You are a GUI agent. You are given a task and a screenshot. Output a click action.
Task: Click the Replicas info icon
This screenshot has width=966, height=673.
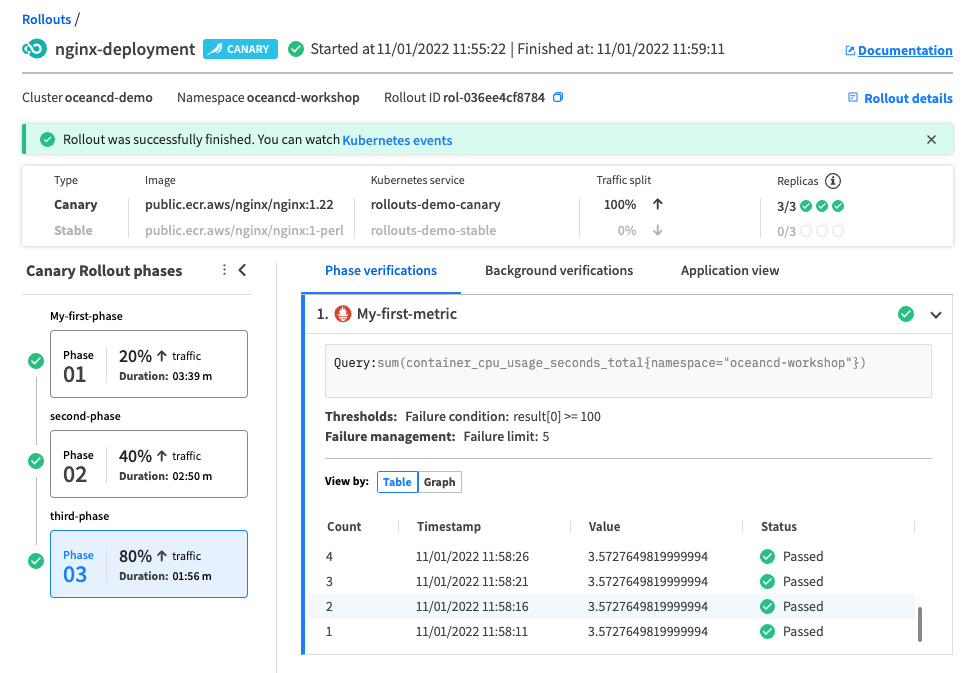coord(833,181)
